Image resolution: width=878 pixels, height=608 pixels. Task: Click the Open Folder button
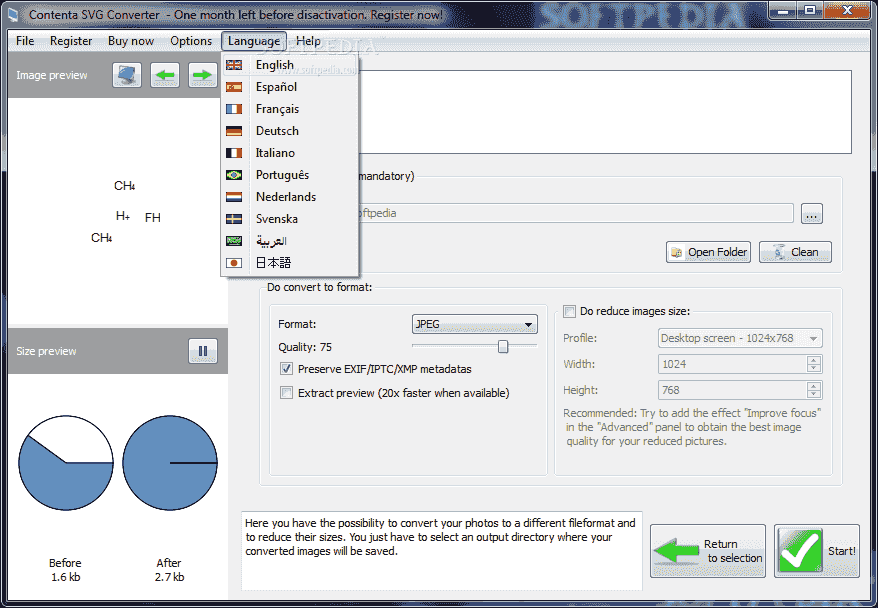click(x=708, y=252)
